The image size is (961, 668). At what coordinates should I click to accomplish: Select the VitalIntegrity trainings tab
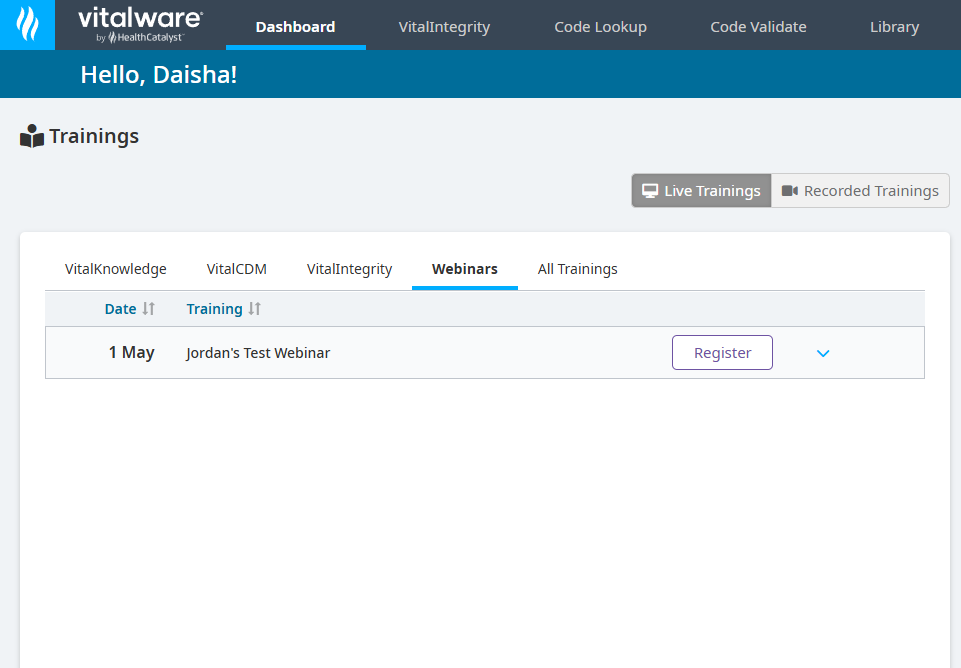point(349,269)
